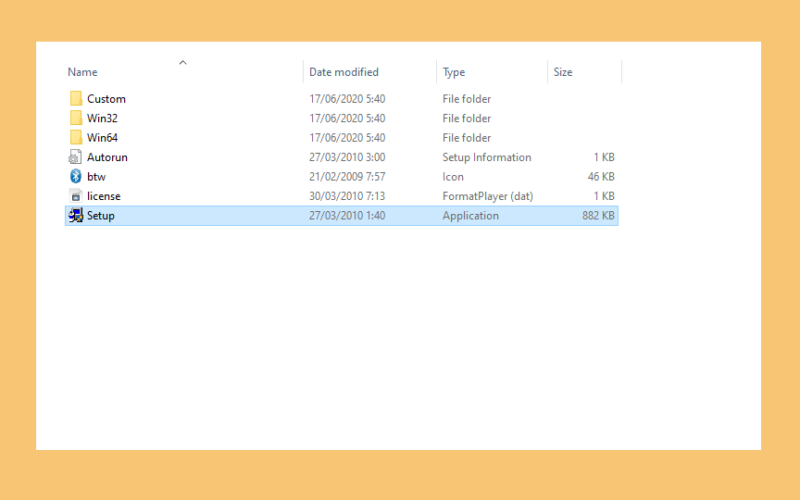Select the license file name
The width and height of the screenshot is (800, 500).
(x=104, y=196)
